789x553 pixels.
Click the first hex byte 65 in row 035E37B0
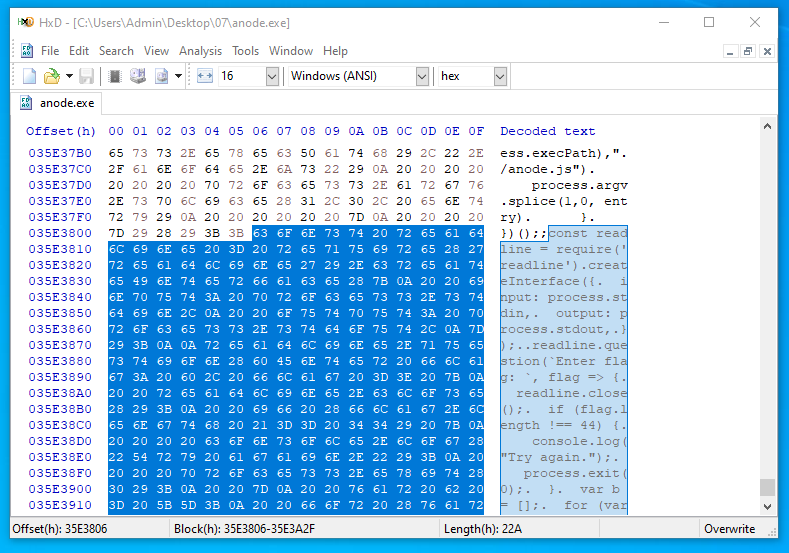(116, 153)
